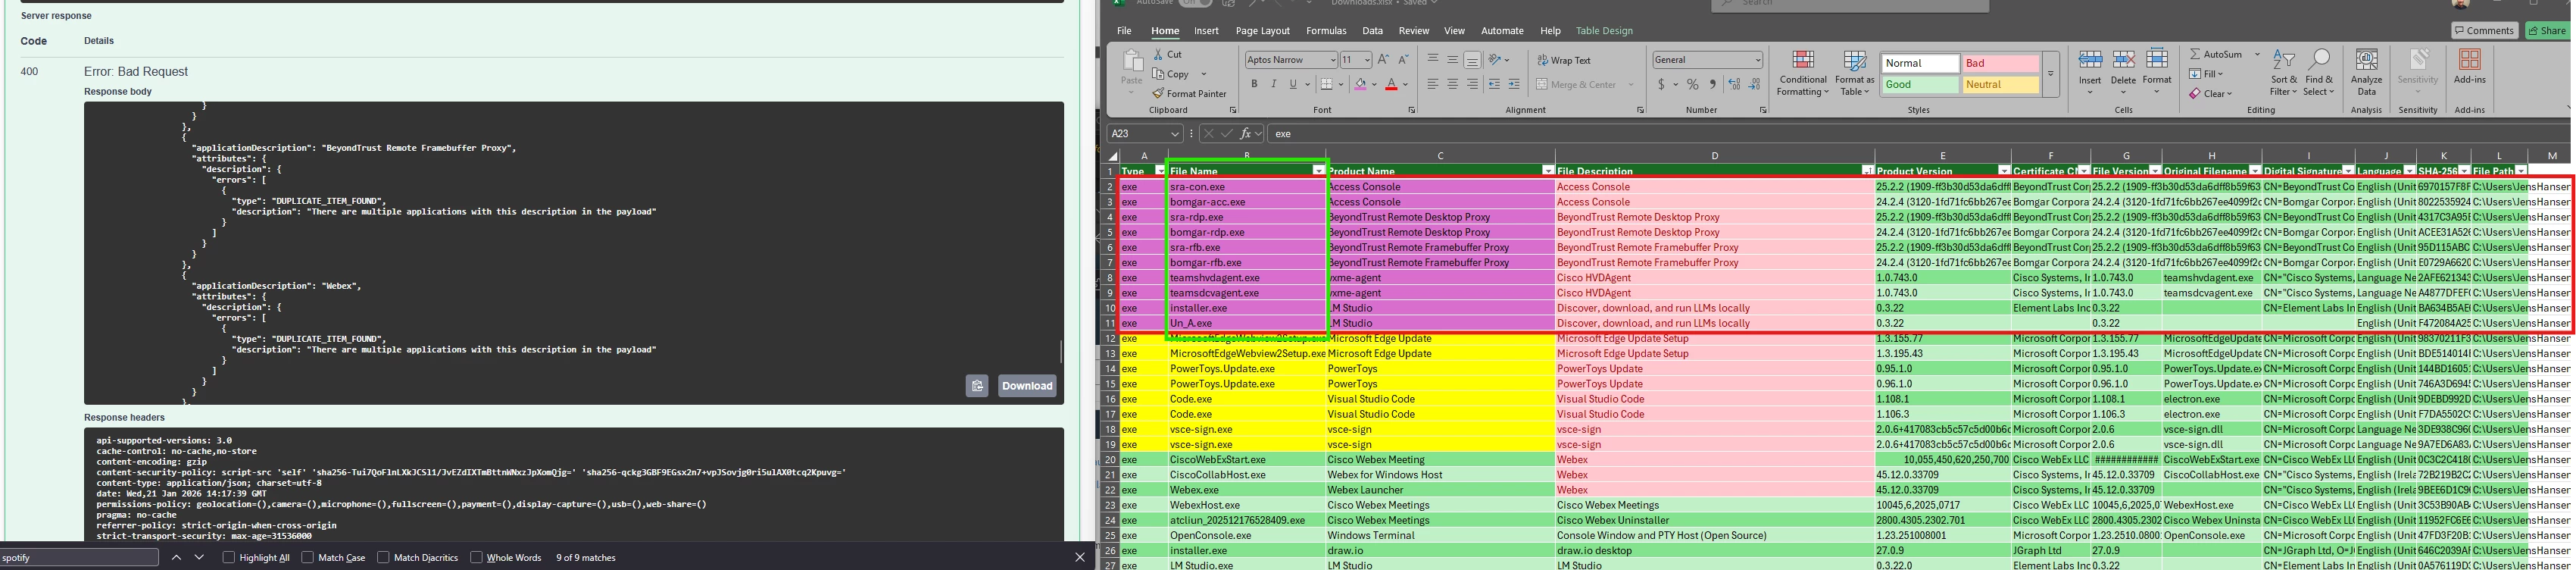The image size is (2576, 570).
Task: Expand the cell Styles gallery
Action: pyautogui.click(x=2050, y=74)
